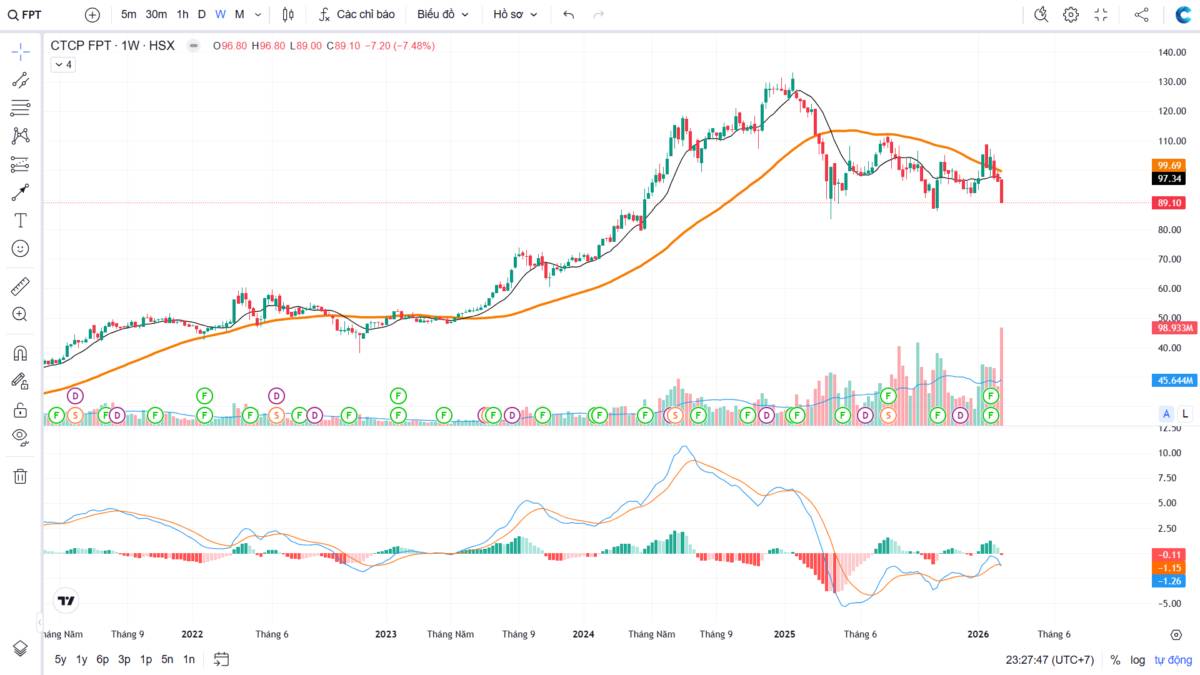
Task: Click the redo arrow
Action: pos(598,15)
